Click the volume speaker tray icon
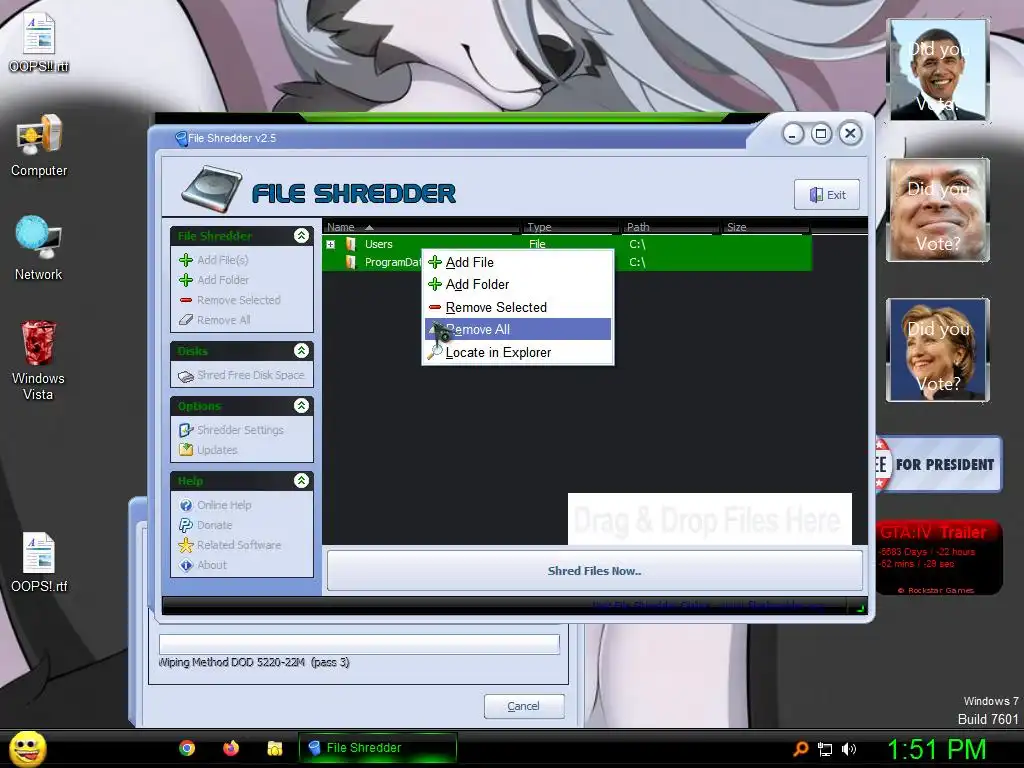 [849, 749]
